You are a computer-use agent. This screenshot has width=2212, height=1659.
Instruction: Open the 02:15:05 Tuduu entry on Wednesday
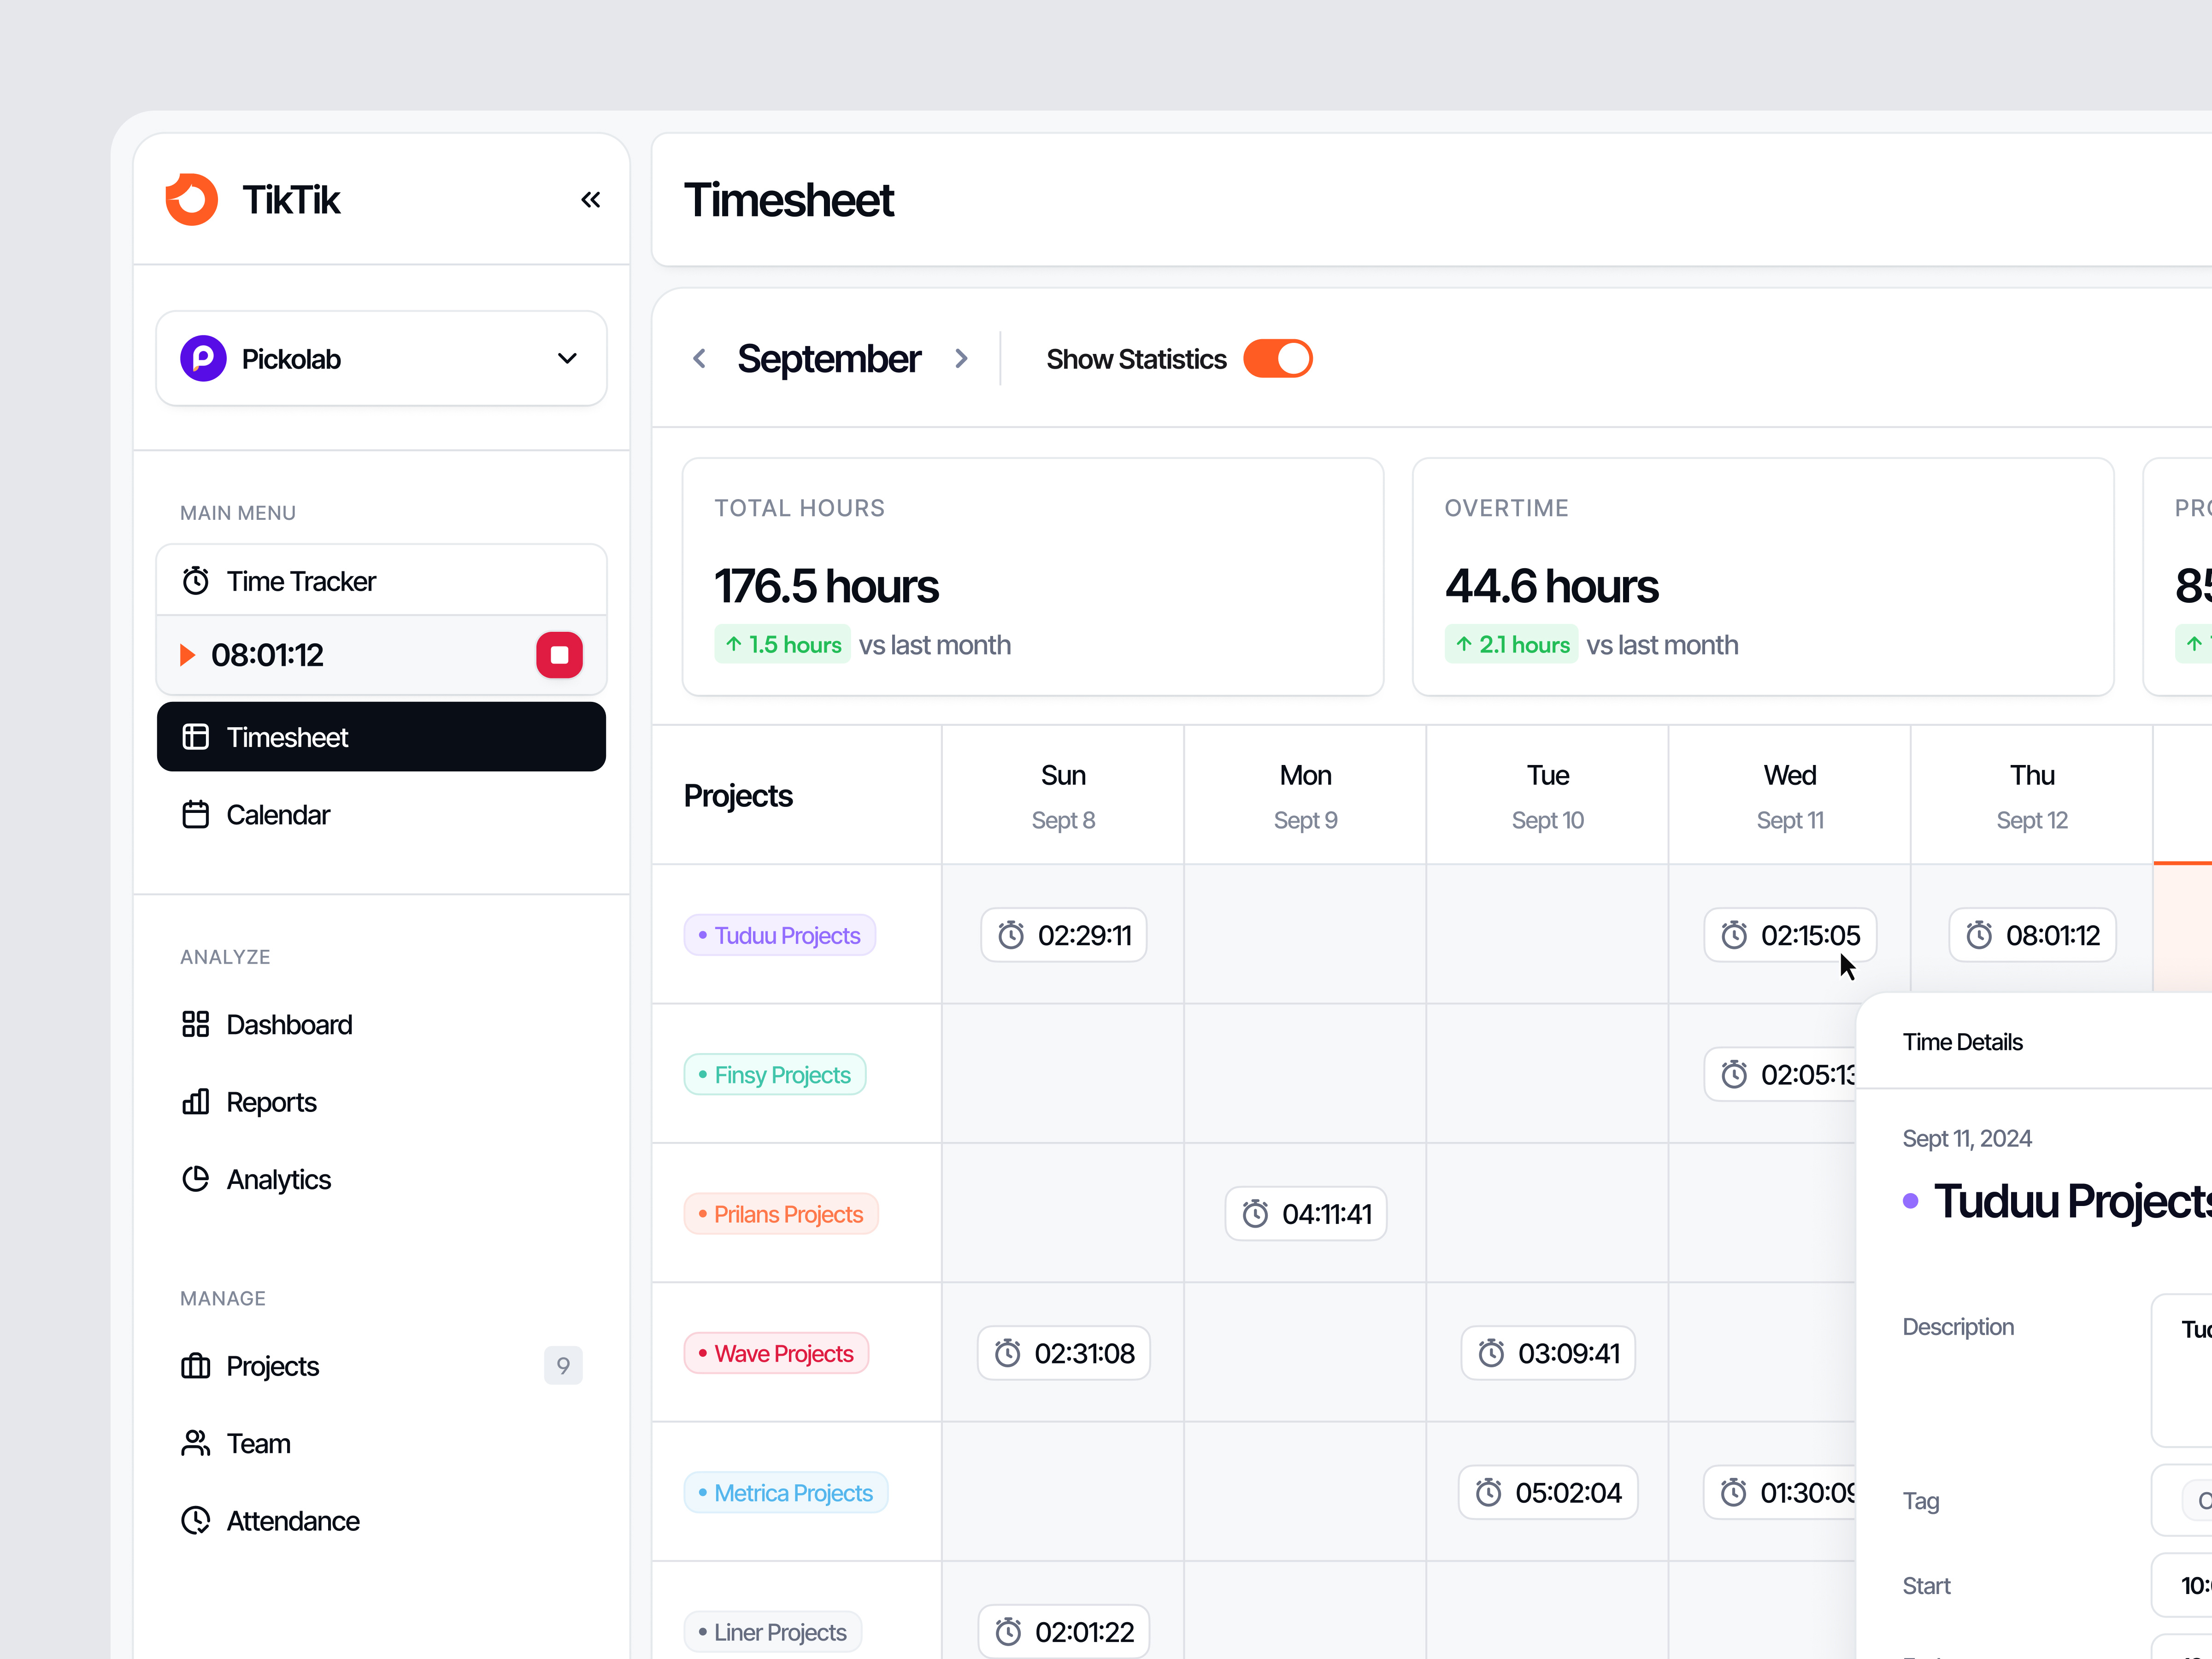(x=1790, y=934)
